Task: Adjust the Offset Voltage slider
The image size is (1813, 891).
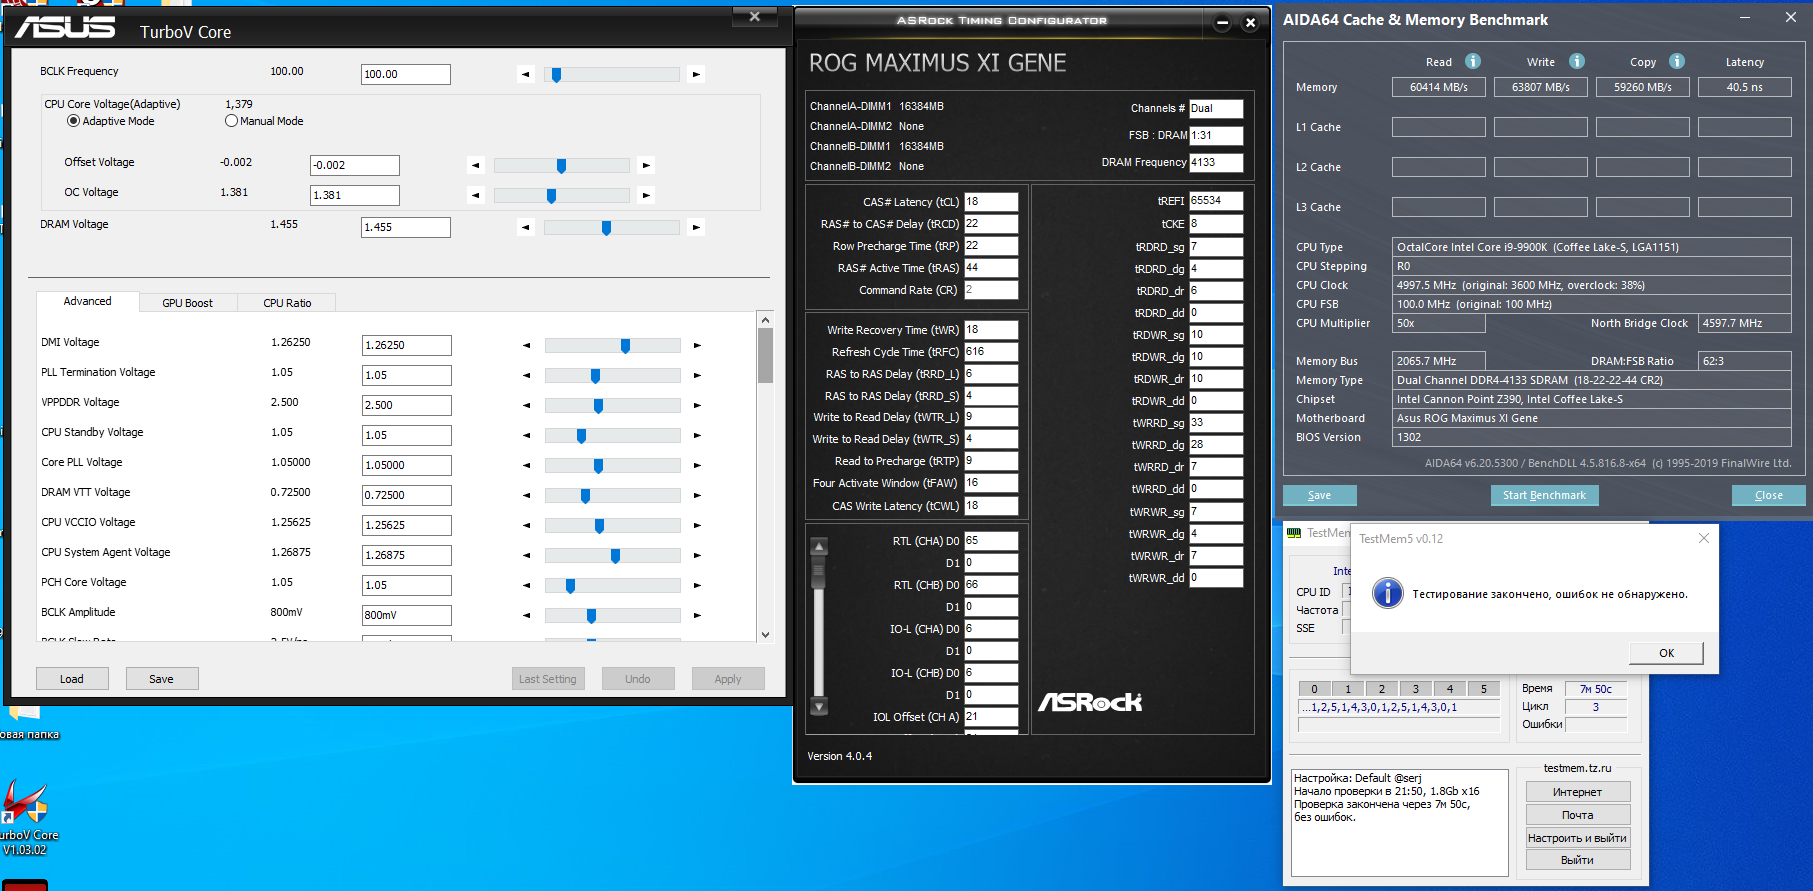Action: click(x=562, y=165)
